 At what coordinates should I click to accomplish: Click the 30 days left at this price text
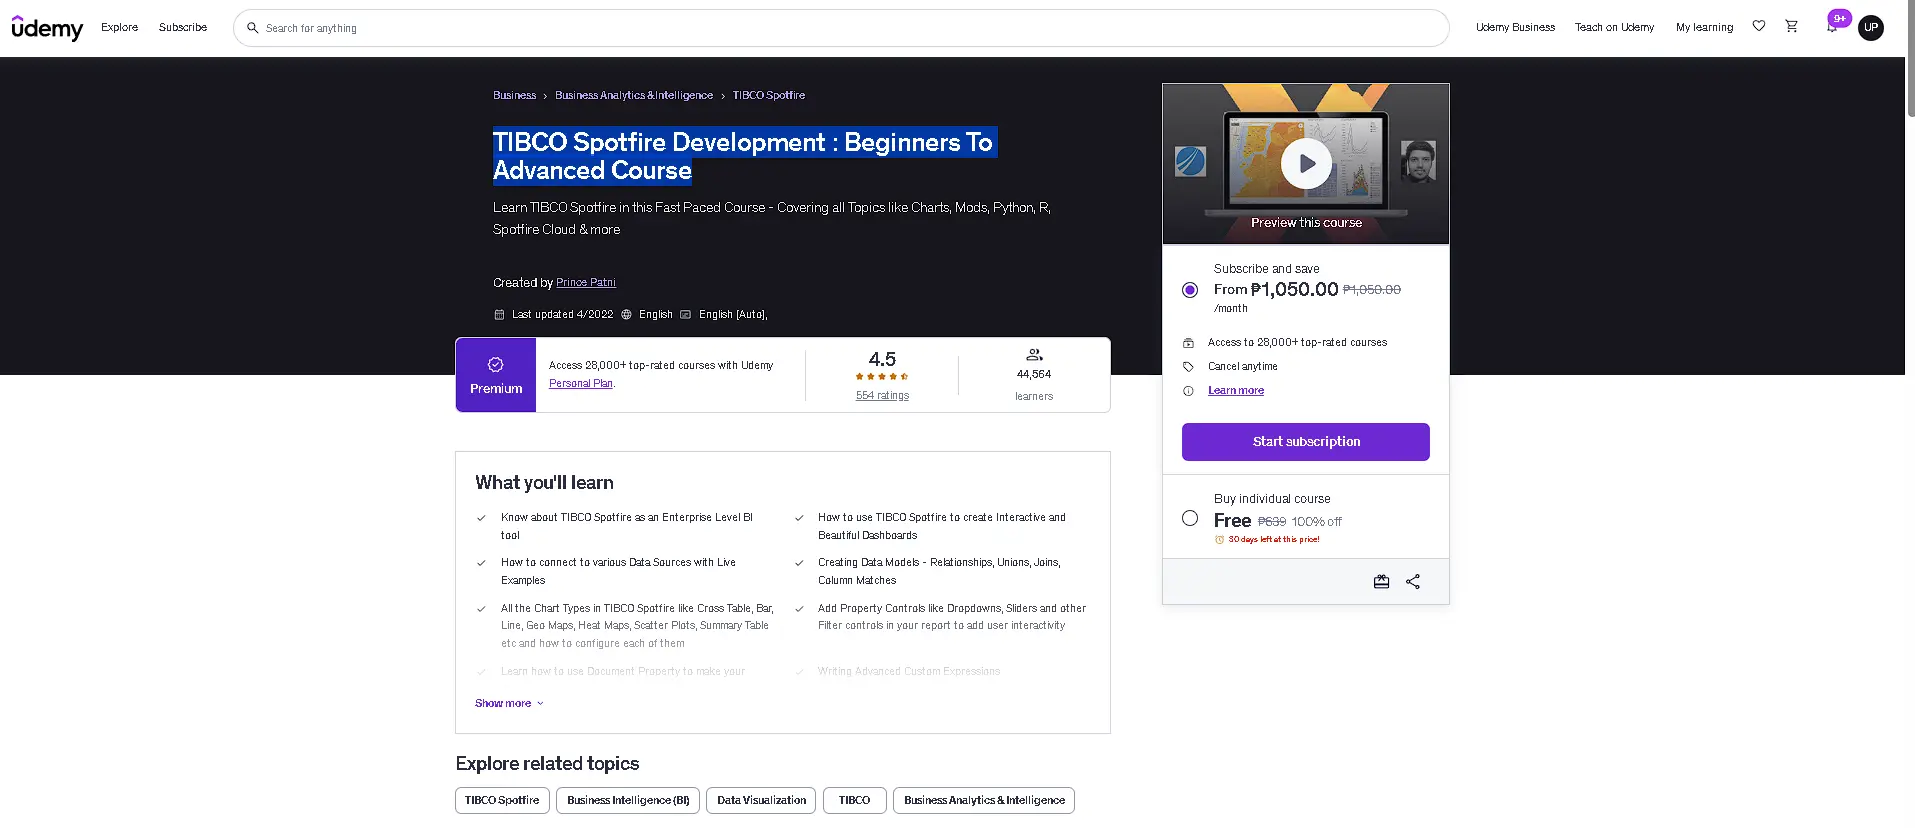pyautogui.click(x=1274, y=540)
